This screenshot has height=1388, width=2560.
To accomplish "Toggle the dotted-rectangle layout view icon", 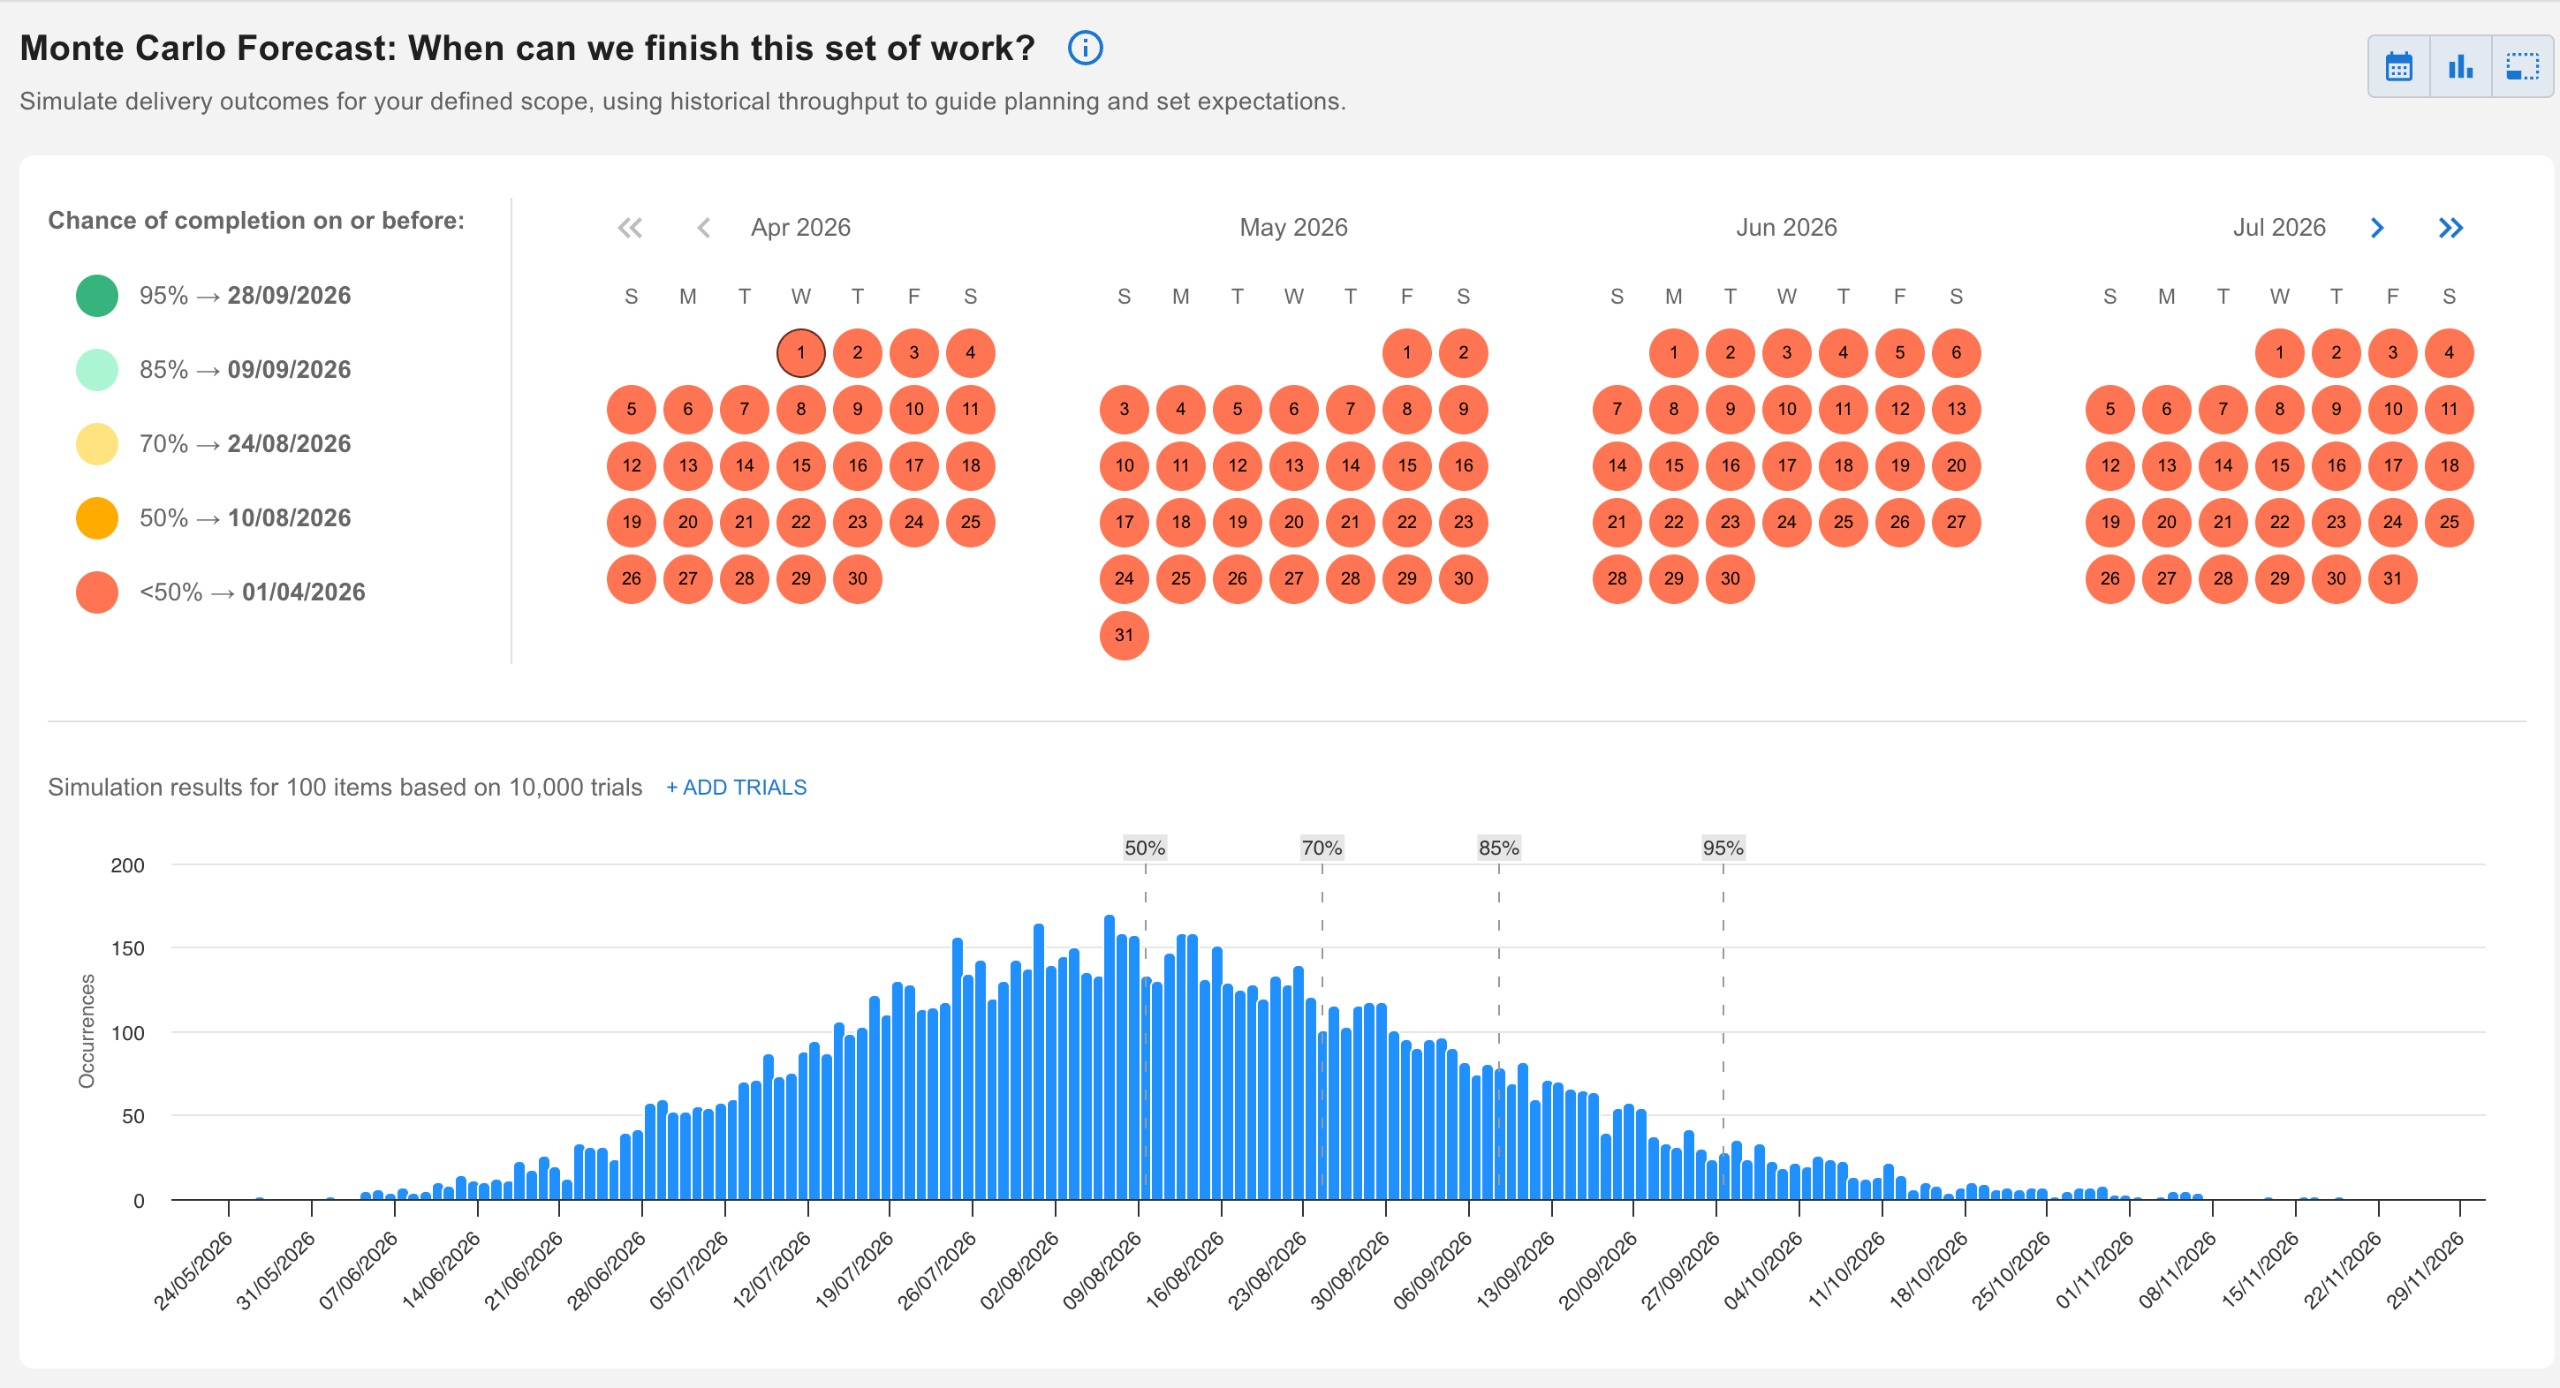I will (2522, 67).
